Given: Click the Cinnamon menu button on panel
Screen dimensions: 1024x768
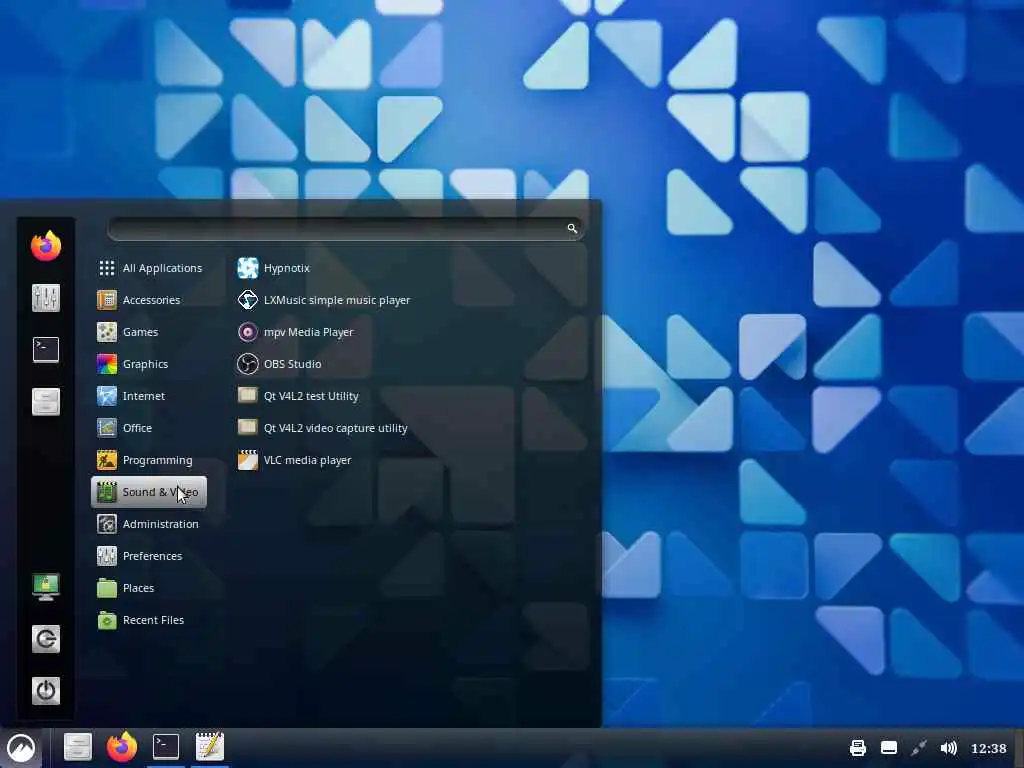Looking at the screenshot, I should pyautogui.click(x=21, y=748).
